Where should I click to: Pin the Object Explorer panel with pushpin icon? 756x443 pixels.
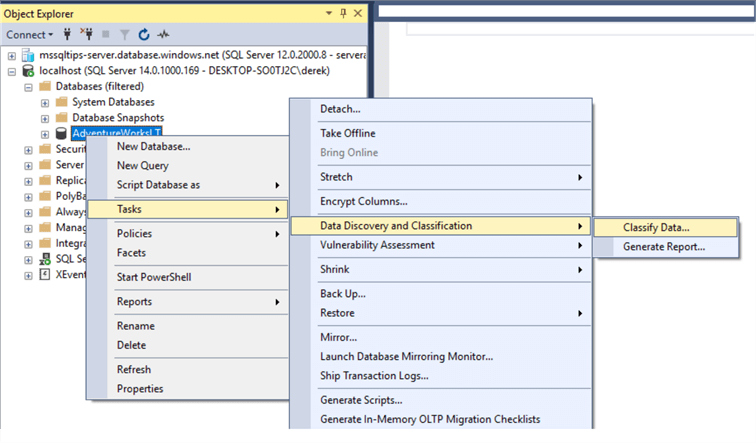click(x=343, y=13)
